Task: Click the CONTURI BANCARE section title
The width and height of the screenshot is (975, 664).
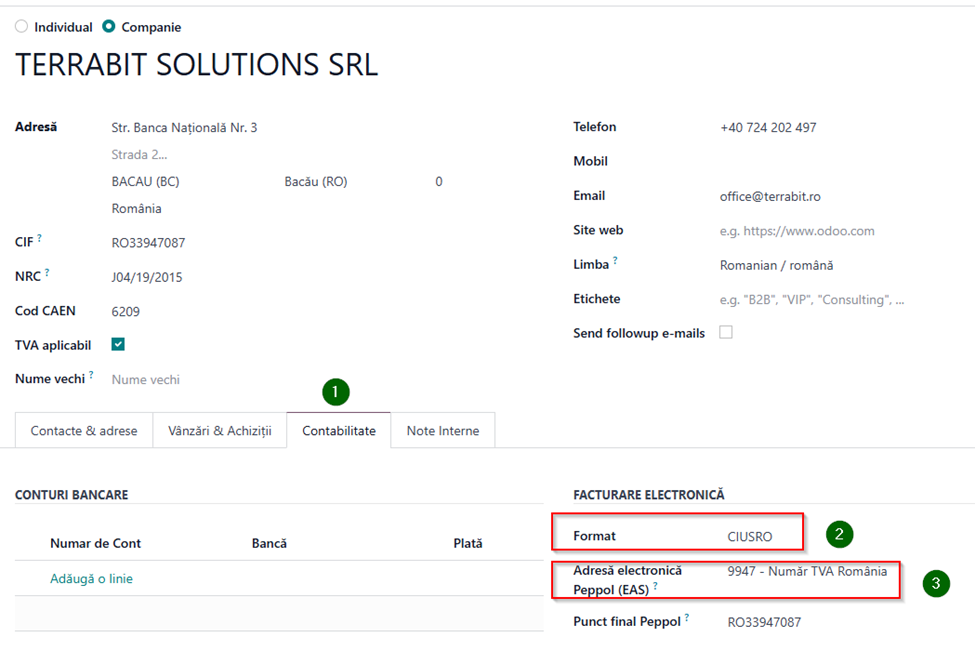Action: [72, 495]
